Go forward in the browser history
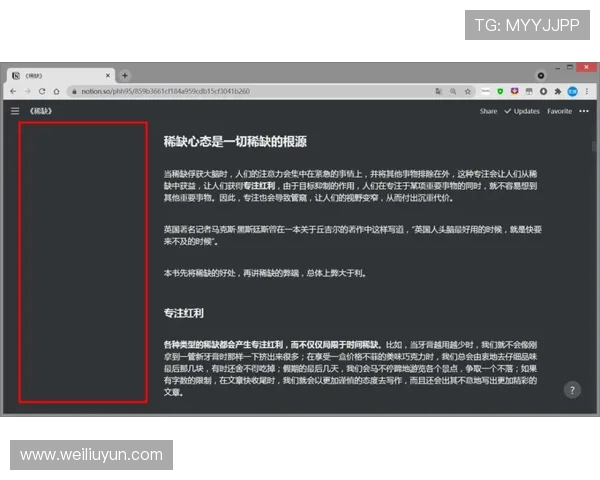 point(28,91)
